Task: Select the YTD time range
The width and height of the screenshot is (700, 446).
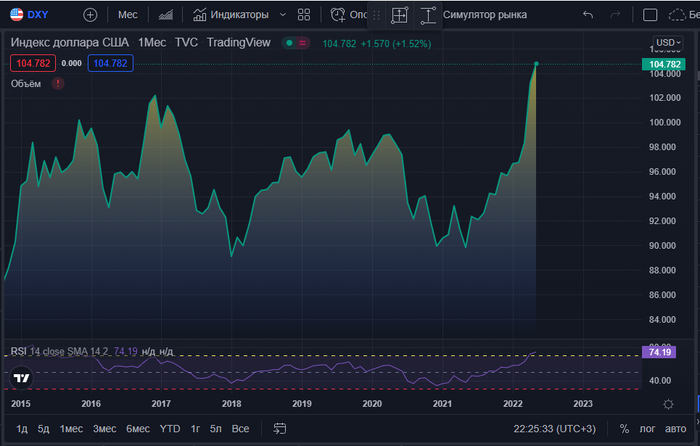Action: tap(170, 428)
